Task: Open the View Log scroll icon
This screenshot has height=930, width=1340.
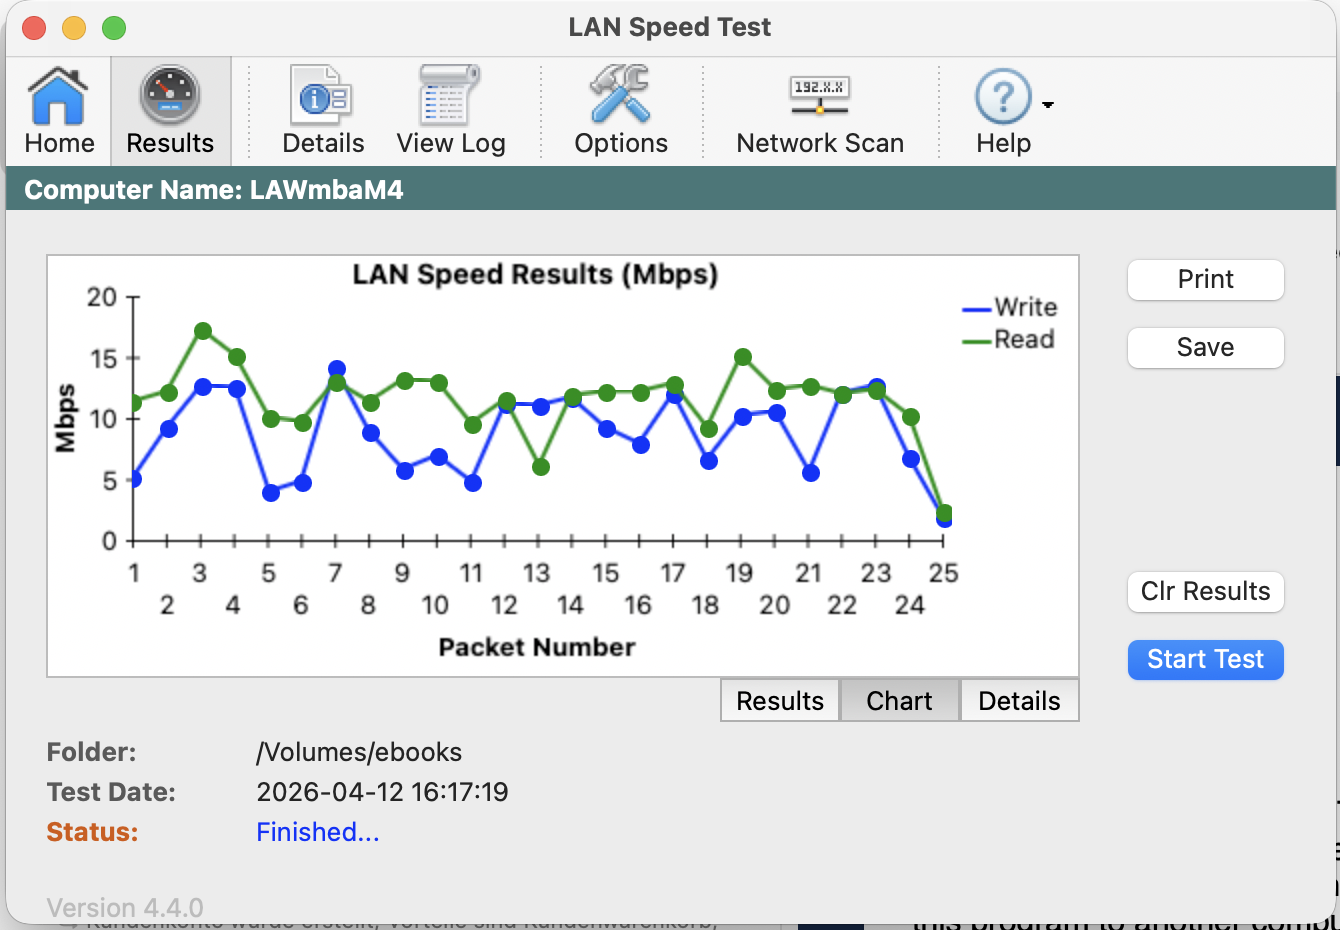Action: [x=450, y=97]
